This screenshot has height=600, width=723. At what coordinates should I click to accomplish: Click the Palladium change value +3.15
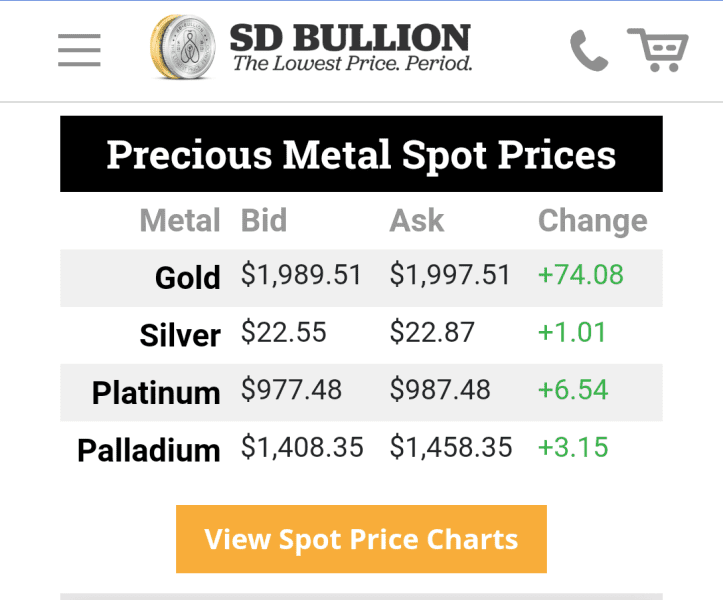click(573, 447)
